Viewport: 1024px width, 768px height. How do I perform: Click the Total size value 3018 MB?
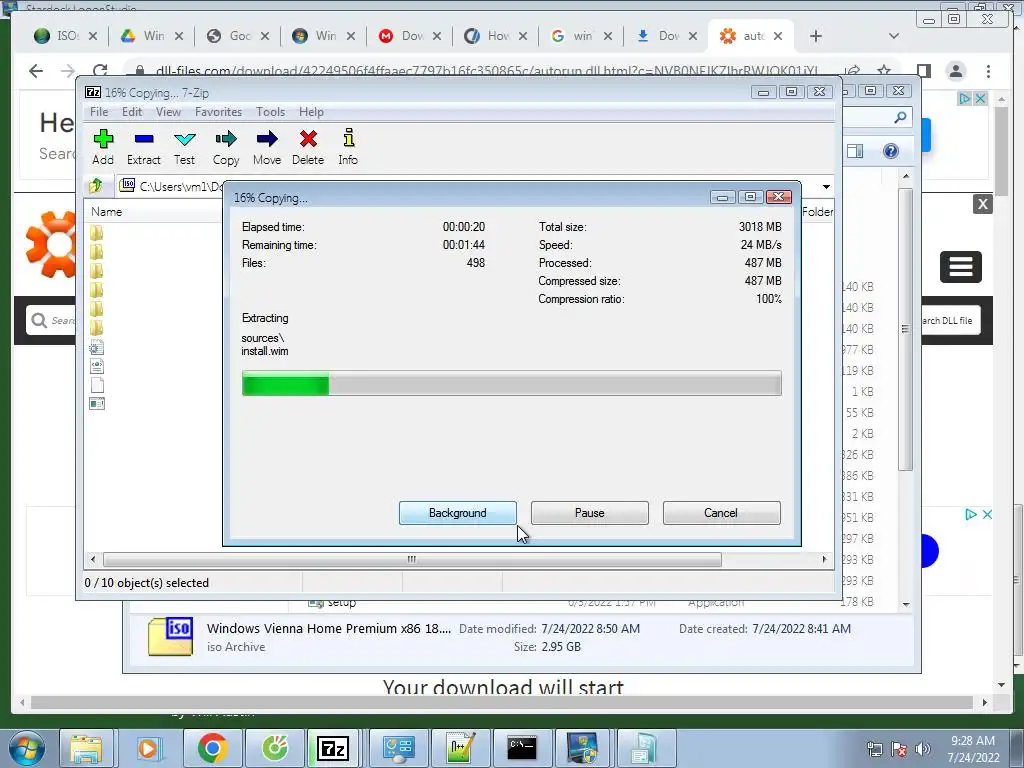point(760,227)
